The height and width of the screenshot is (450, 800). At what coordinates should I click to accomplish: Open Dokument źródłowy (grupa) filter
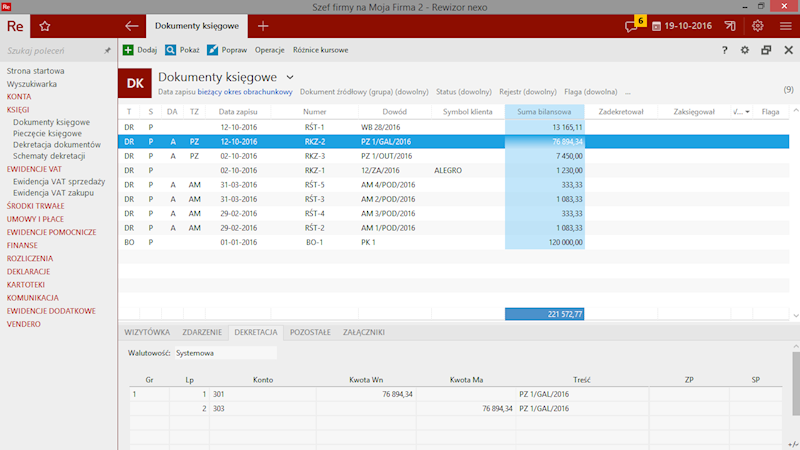[x=364, y=92]
